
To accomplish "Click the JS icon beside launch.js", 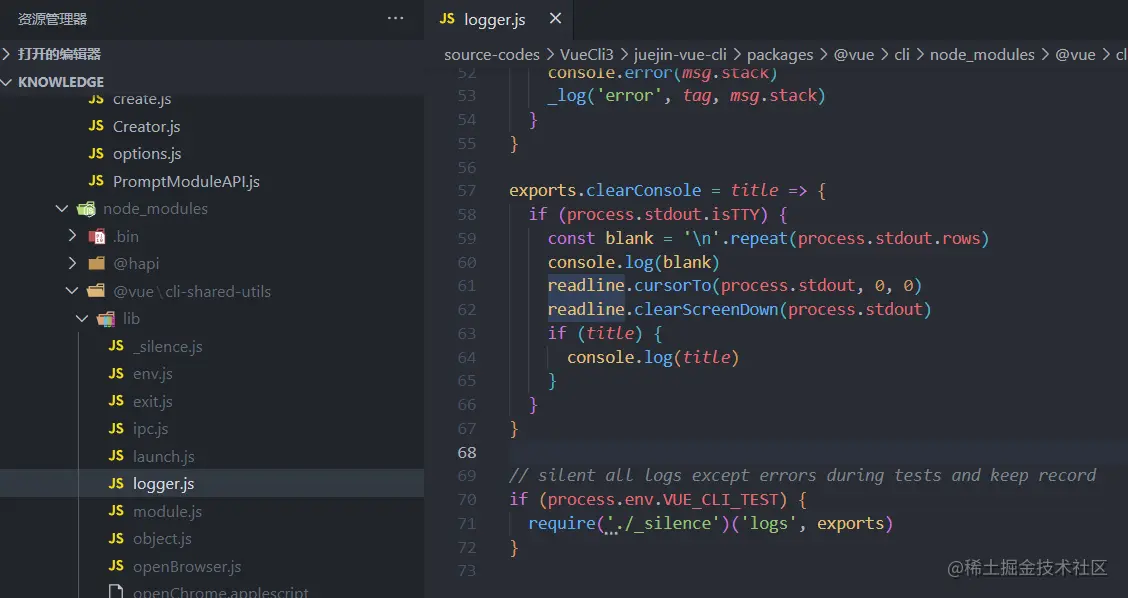I will [117, 456].
